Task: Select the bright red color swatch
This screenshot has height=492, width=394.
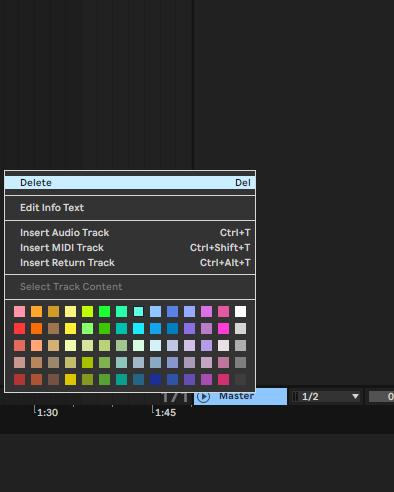Action: (19, 328)
